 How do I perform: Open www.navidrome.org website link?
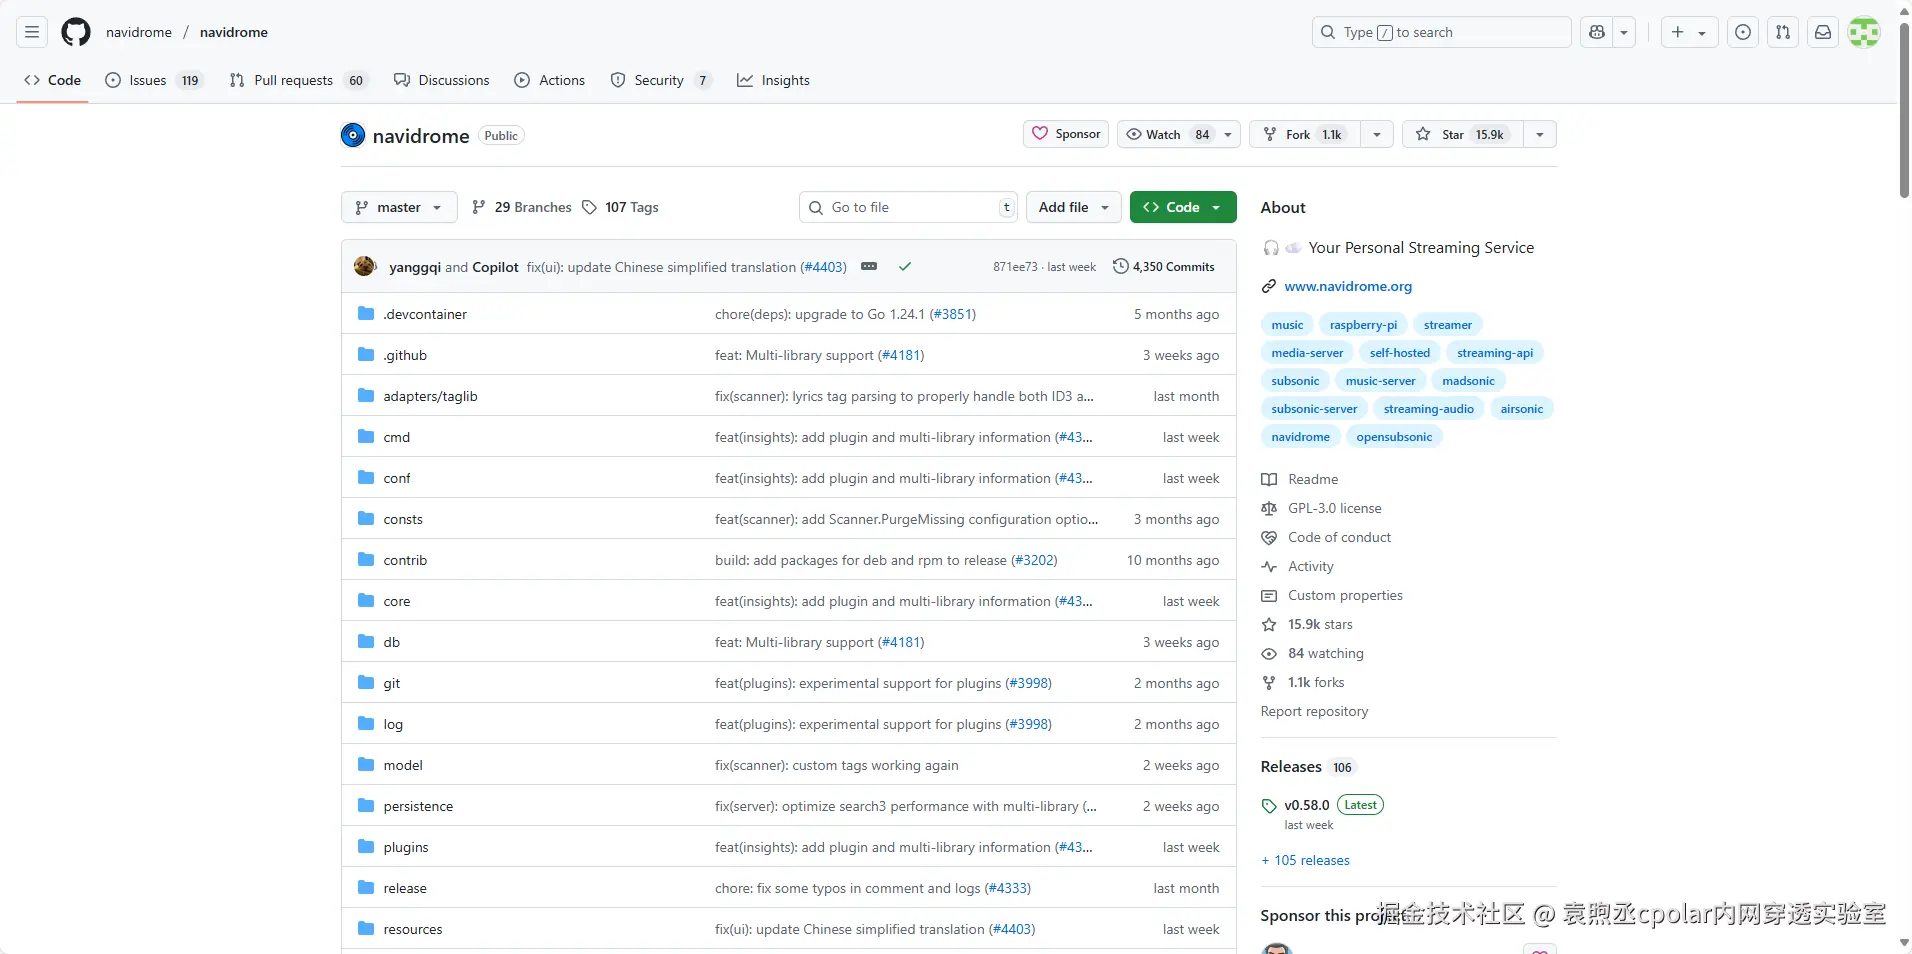coord(1348,287)
